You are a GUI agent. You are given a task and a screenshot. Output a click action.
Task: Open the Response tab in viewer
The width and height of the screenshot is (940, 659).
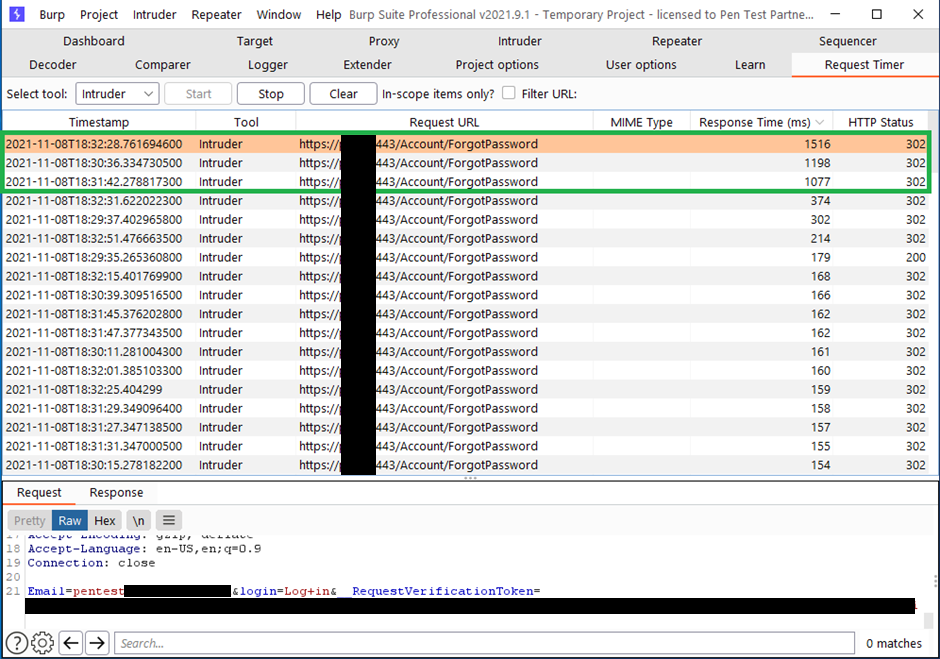point(116,492)
